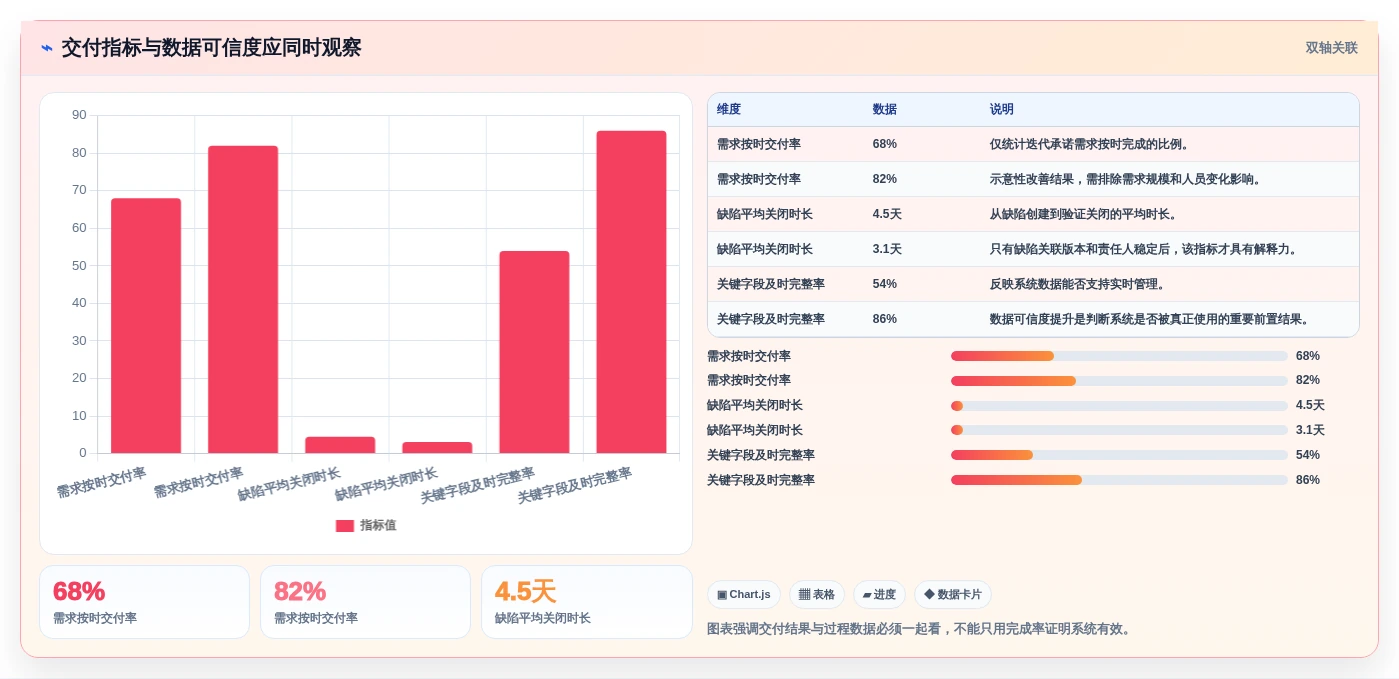Screen dimensions: 1399x679
Task: Select the 86% progress bar
Action: [x=1119, y=481]
